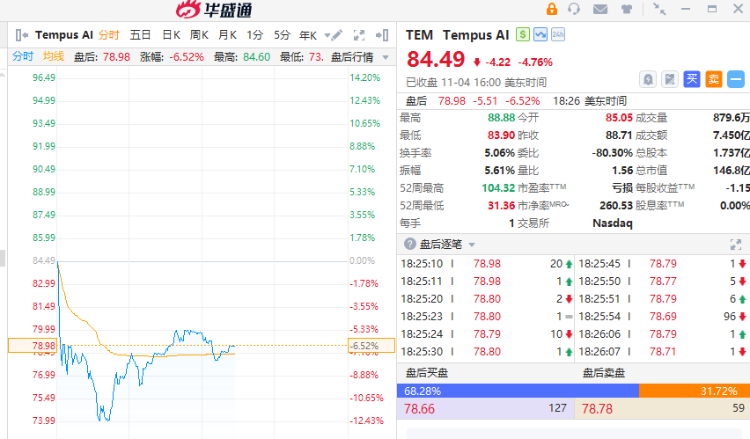Click the 盘后买盘 header label
The image size is (750, 439).
[x=427, y=373]
